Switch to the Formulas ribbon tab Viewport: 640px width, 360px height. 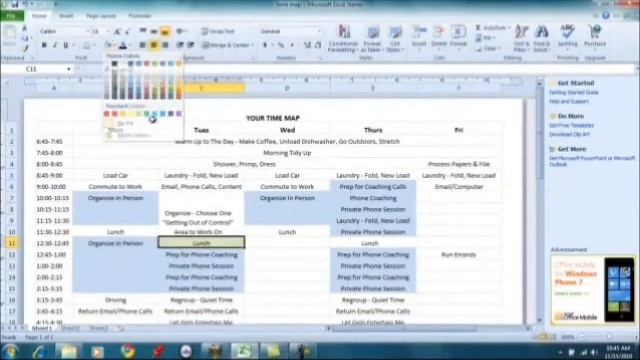(140, 16)
